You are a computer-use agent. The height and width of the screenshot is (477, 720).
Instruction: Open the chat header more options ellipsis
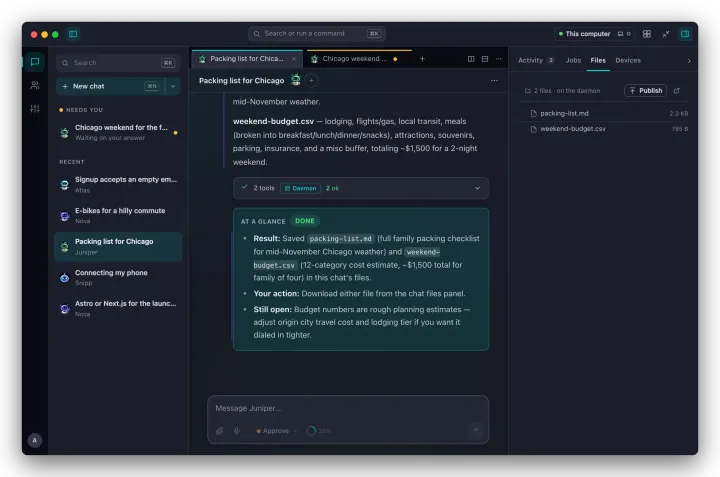coord(495,80)
